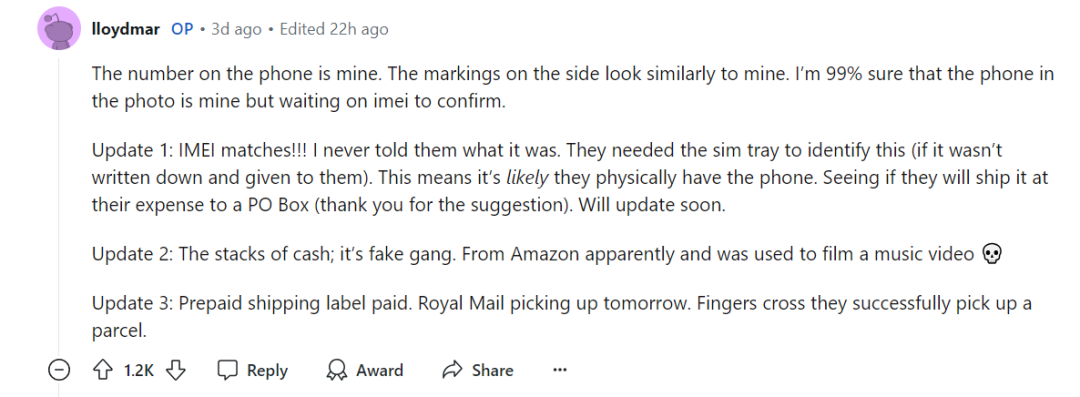Downvote the lloydmar comment
Image resolution: width=1080 pixels, height=397 pixels.
coord(177,370)
